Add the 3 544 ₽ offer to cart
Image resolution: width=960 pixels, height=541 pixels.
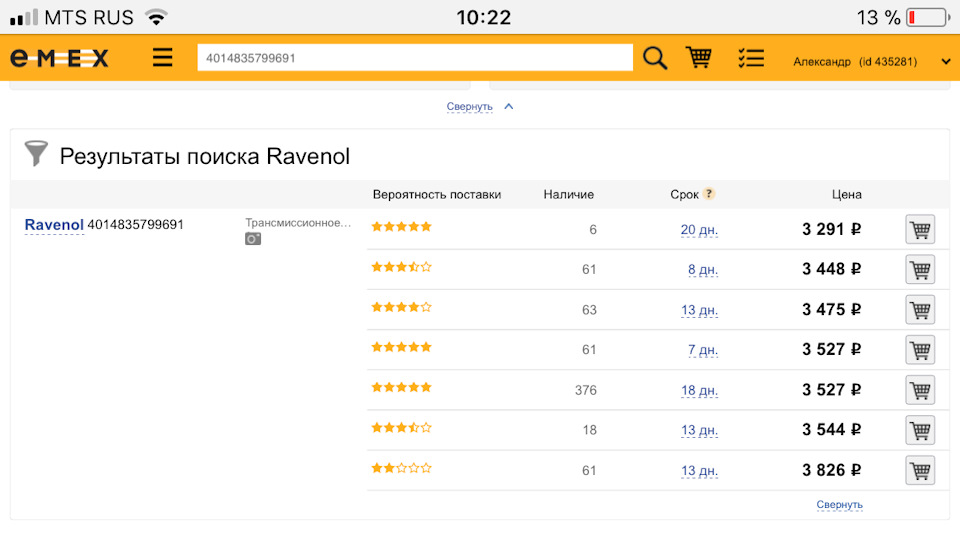tap(920, 430)
